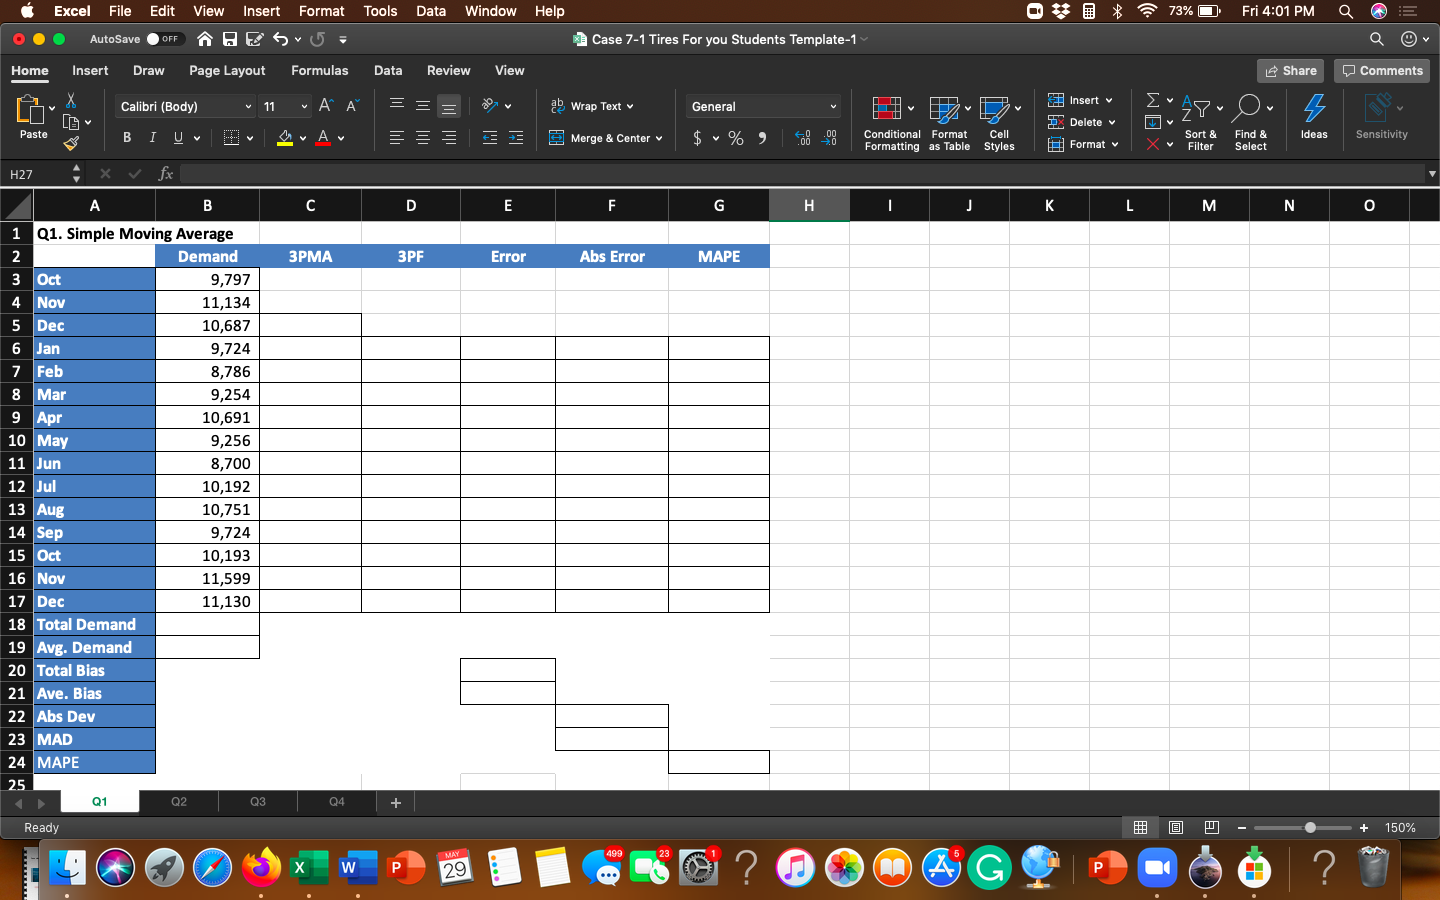Open the Comments pane
This screenshot has width=1440, height=900.
(1382, 71)
